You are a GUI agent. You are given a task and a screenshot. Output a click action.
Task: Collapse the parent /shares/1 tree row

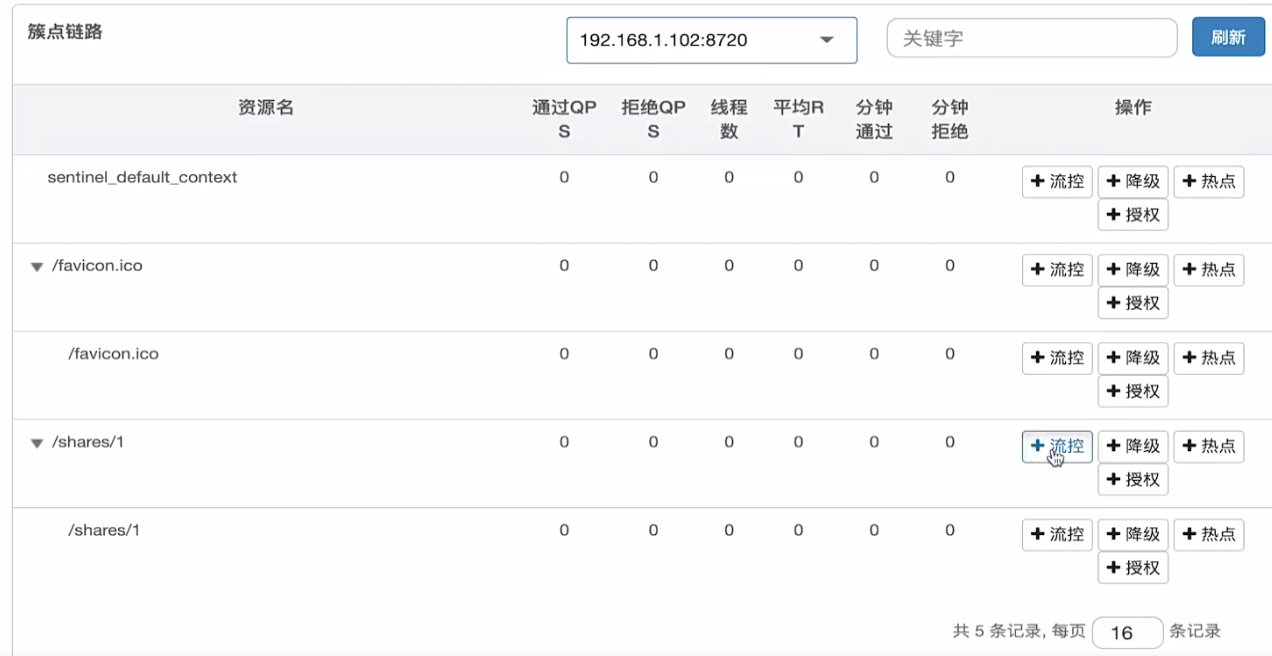click(37, 443)
